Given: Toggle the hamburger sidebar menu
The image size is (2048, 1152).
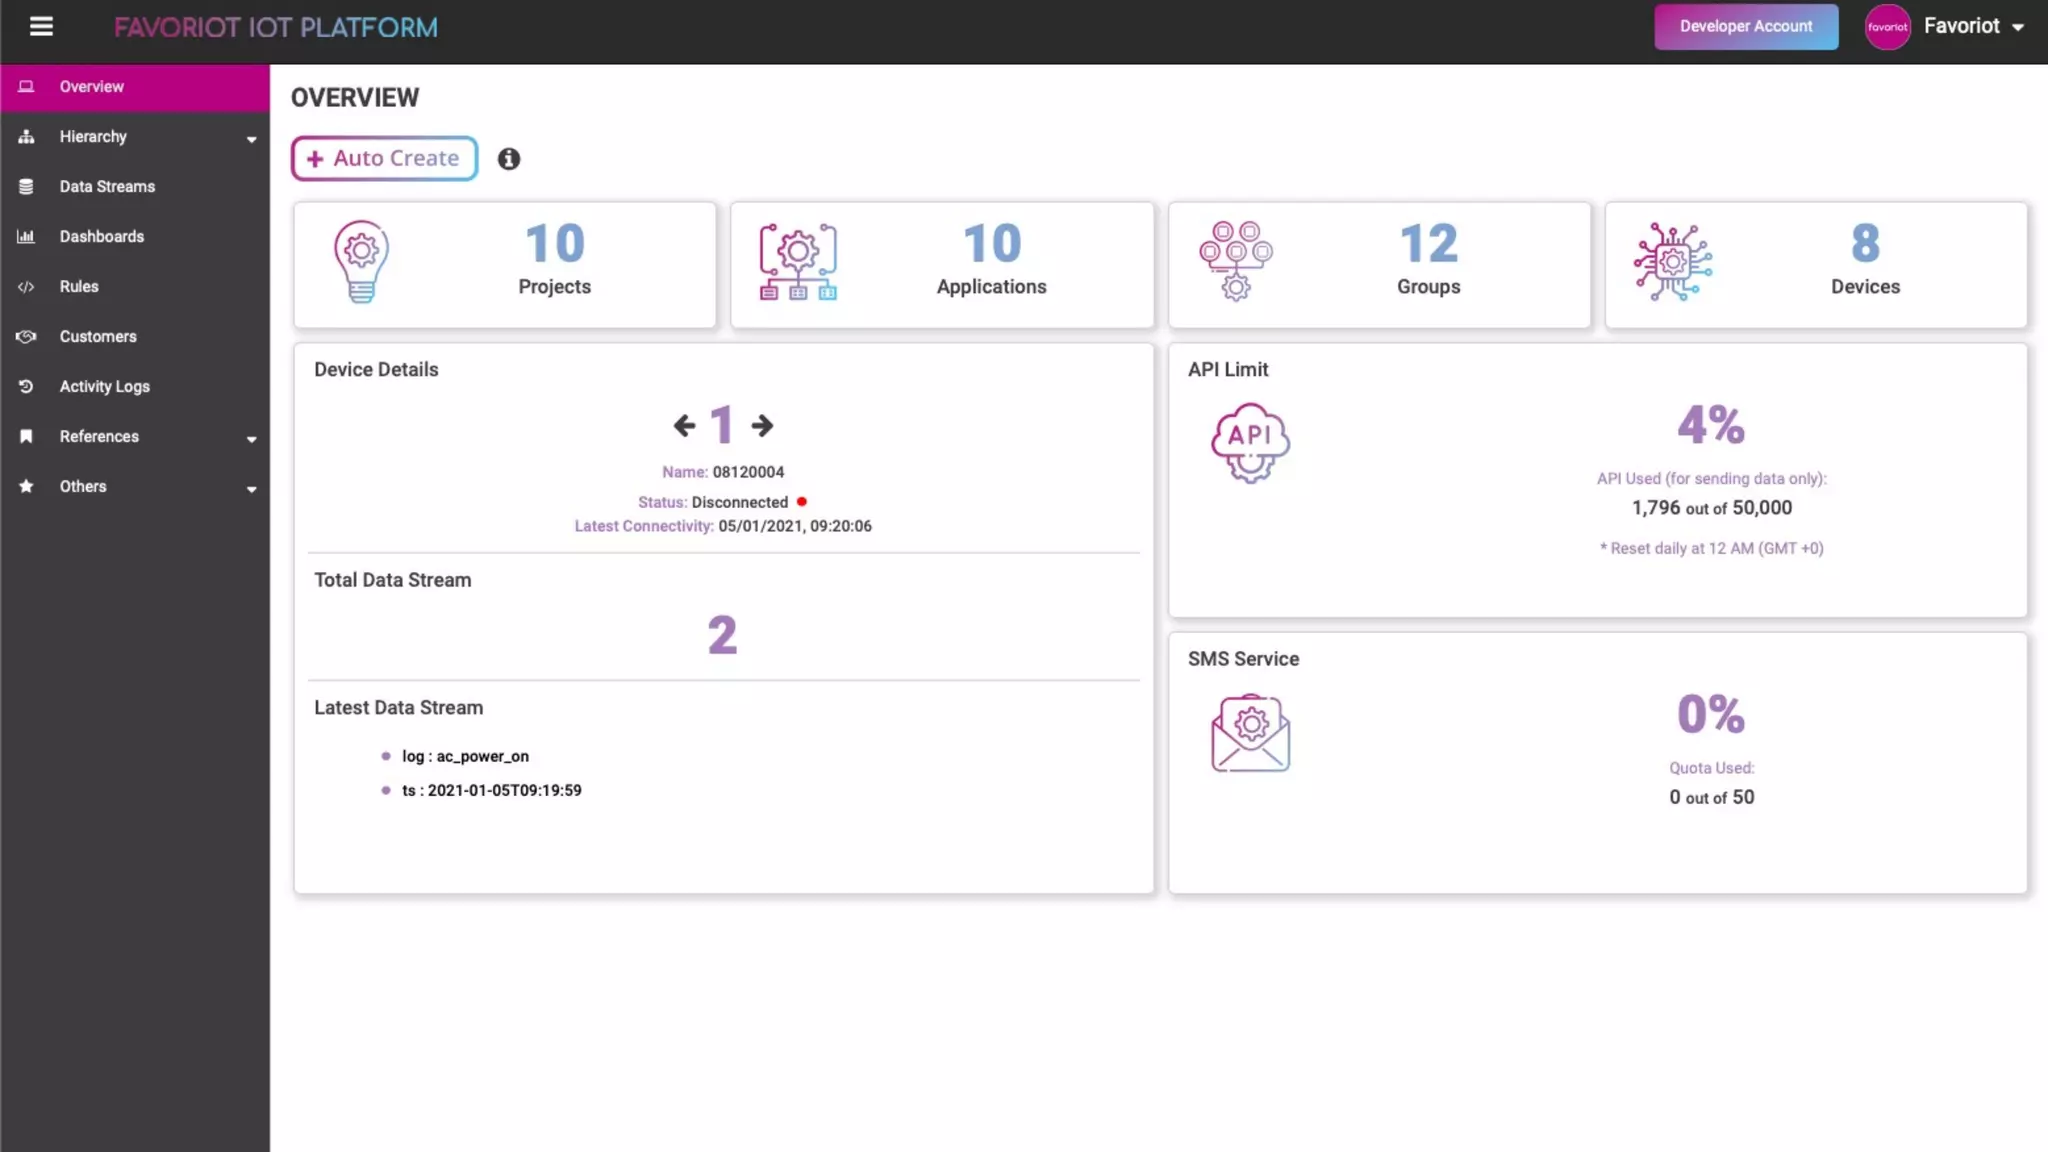Looking at the screenshot, I should pyautogui.click(x=41, y=27).
